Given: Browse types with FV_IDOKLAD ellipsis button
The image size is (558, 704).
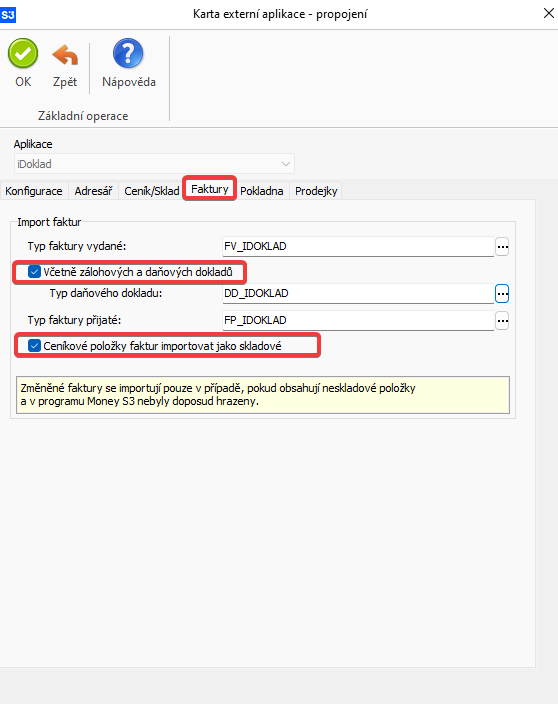Looking at the screenshot, I should click(x=502, y=246).
